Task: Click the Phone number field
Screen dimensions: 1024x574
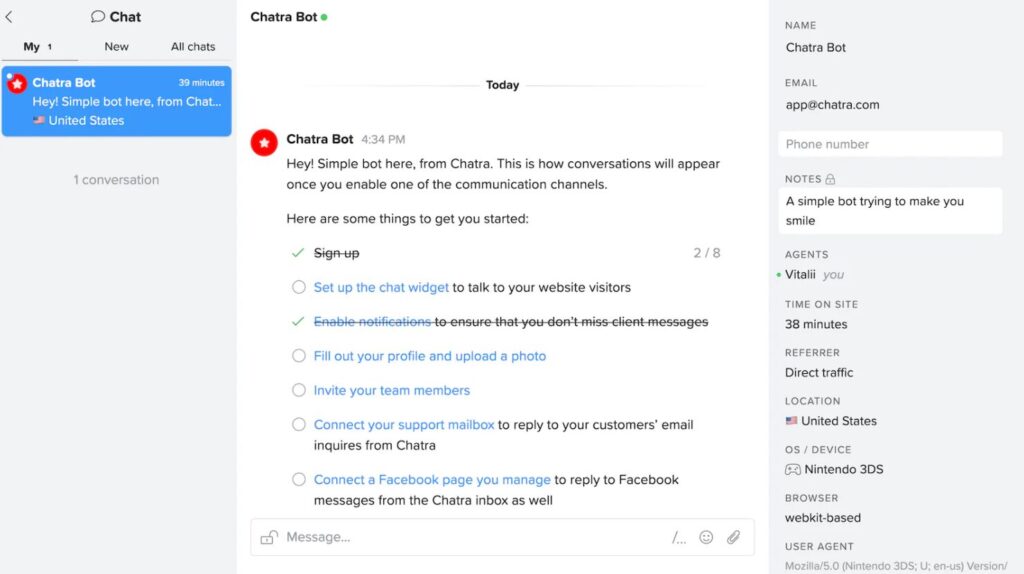Action: 890,144
